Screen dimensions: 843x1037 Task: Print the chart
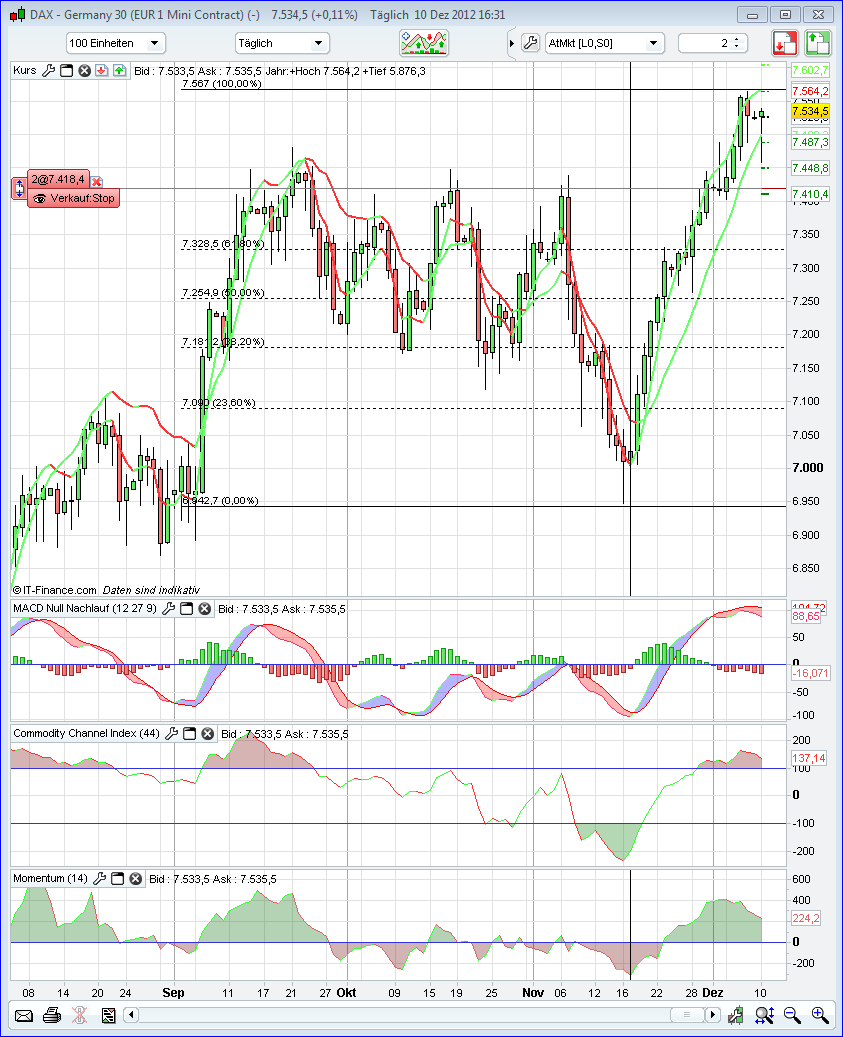[52, 1015]
